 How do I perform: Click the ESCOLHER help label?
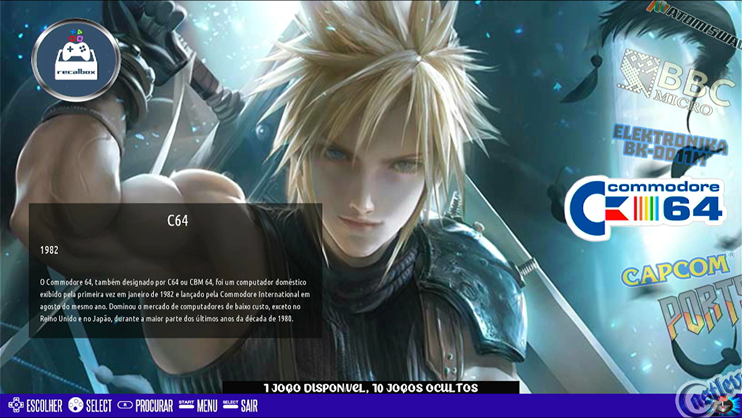[44, 406]
